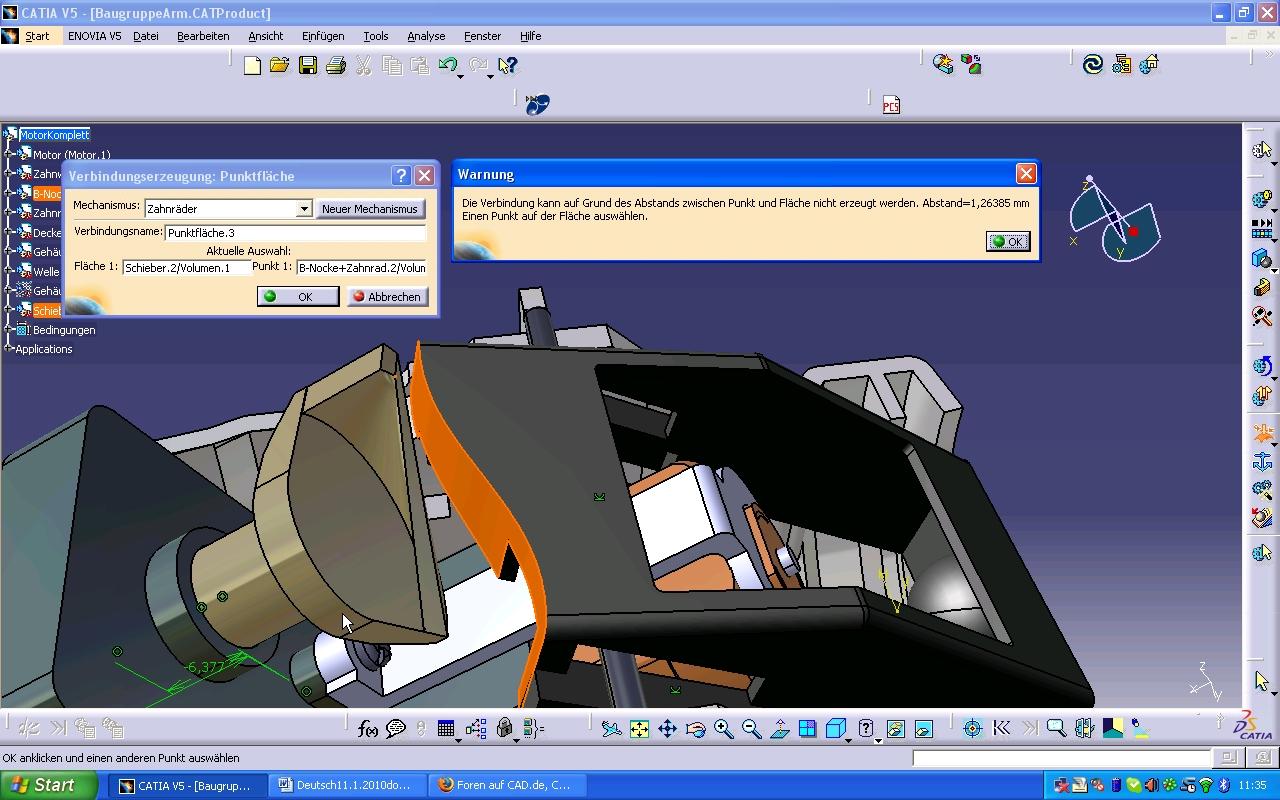The height and width of the screenshot is (800, 1280).
Task: Click the Fläche 1 selection field
Action: point(186,267)
